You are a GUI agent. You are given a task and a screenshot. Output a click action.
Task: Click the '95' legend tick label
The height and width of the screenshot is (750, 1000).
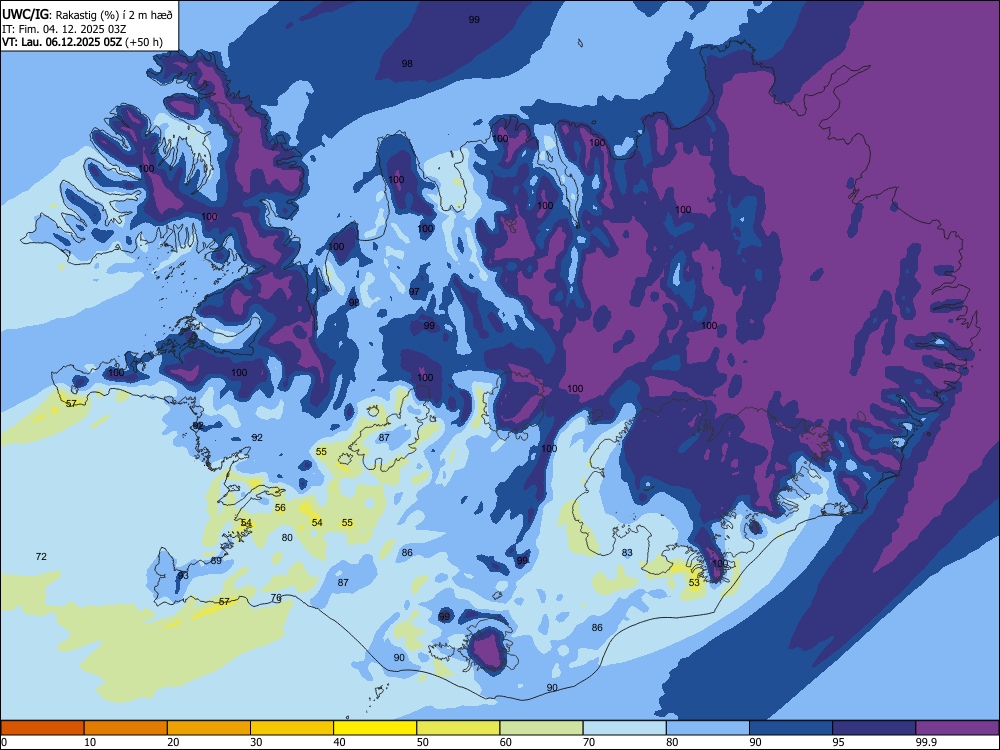coord(839,742)
